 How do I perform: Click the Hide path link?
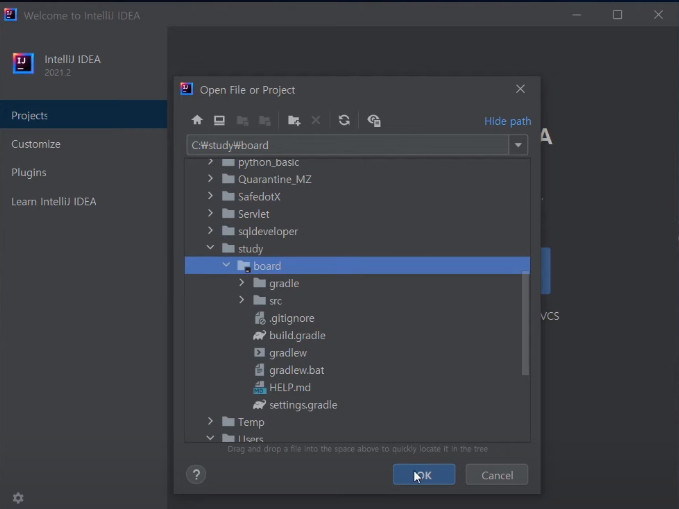point(508,121)
